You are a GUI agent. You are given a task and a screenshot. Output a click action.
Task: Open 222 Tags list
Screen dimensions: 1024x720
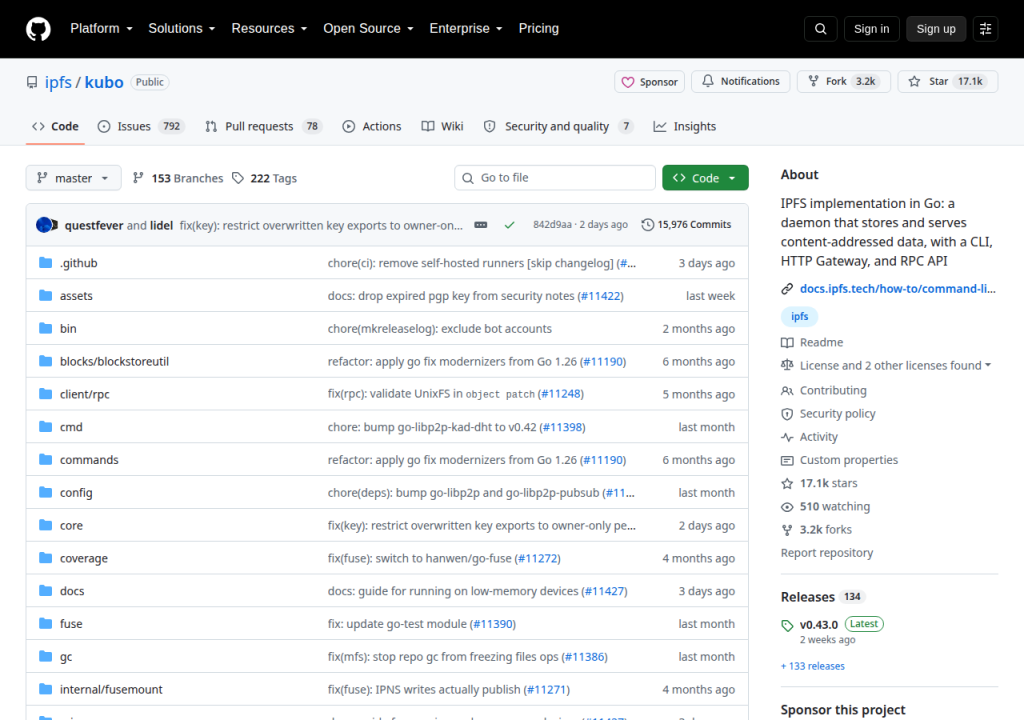(x=264, y=178)
